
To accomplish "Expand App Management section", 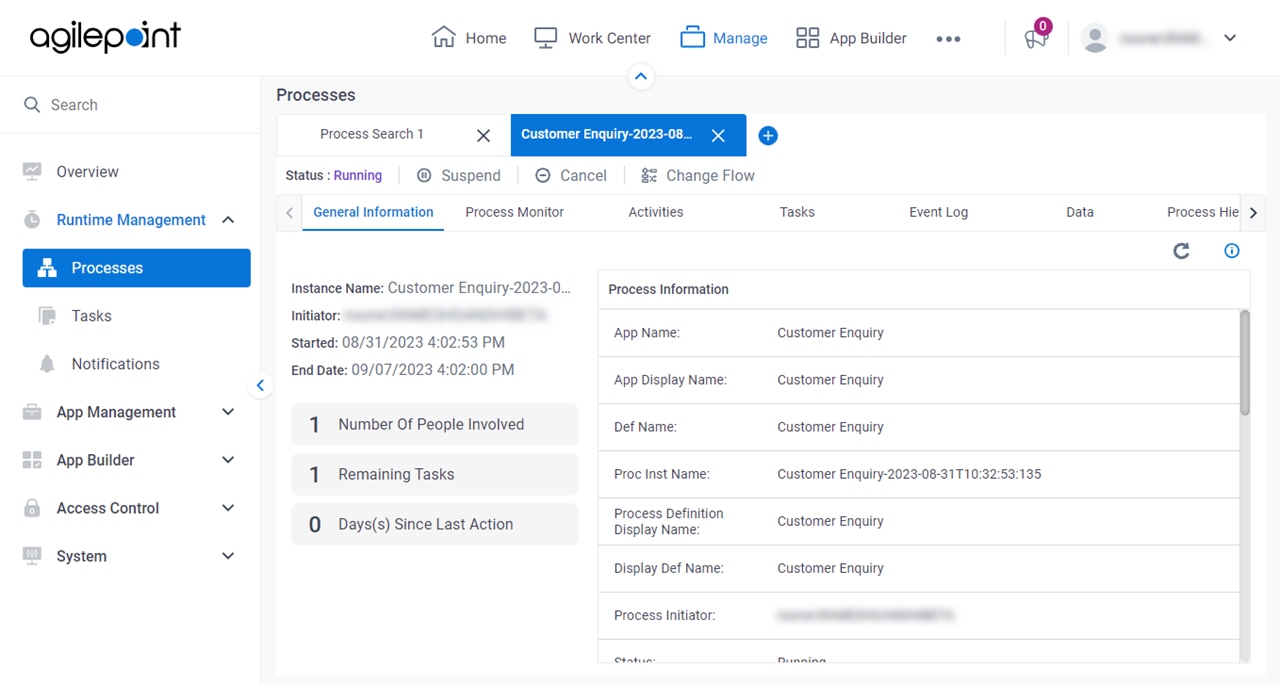I will (228, 412).
